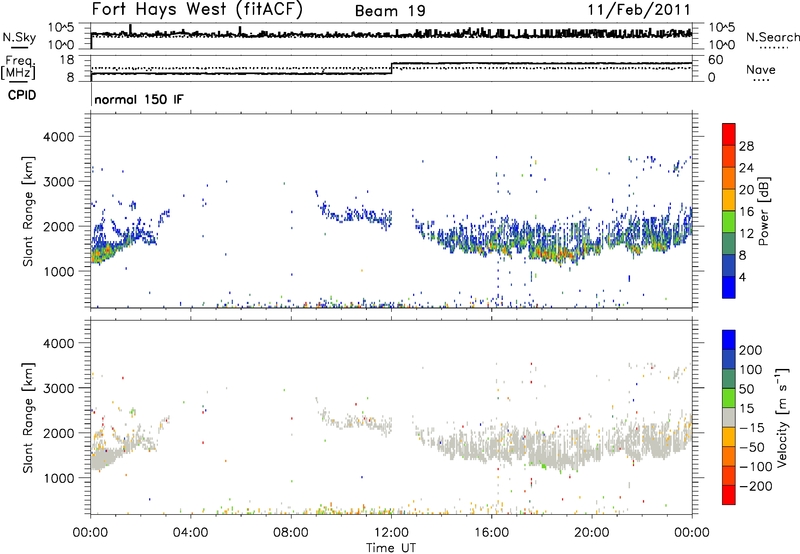Click the green 12 dB segment of the power colorbar
The image size is (800, 554).
point(729,221)
